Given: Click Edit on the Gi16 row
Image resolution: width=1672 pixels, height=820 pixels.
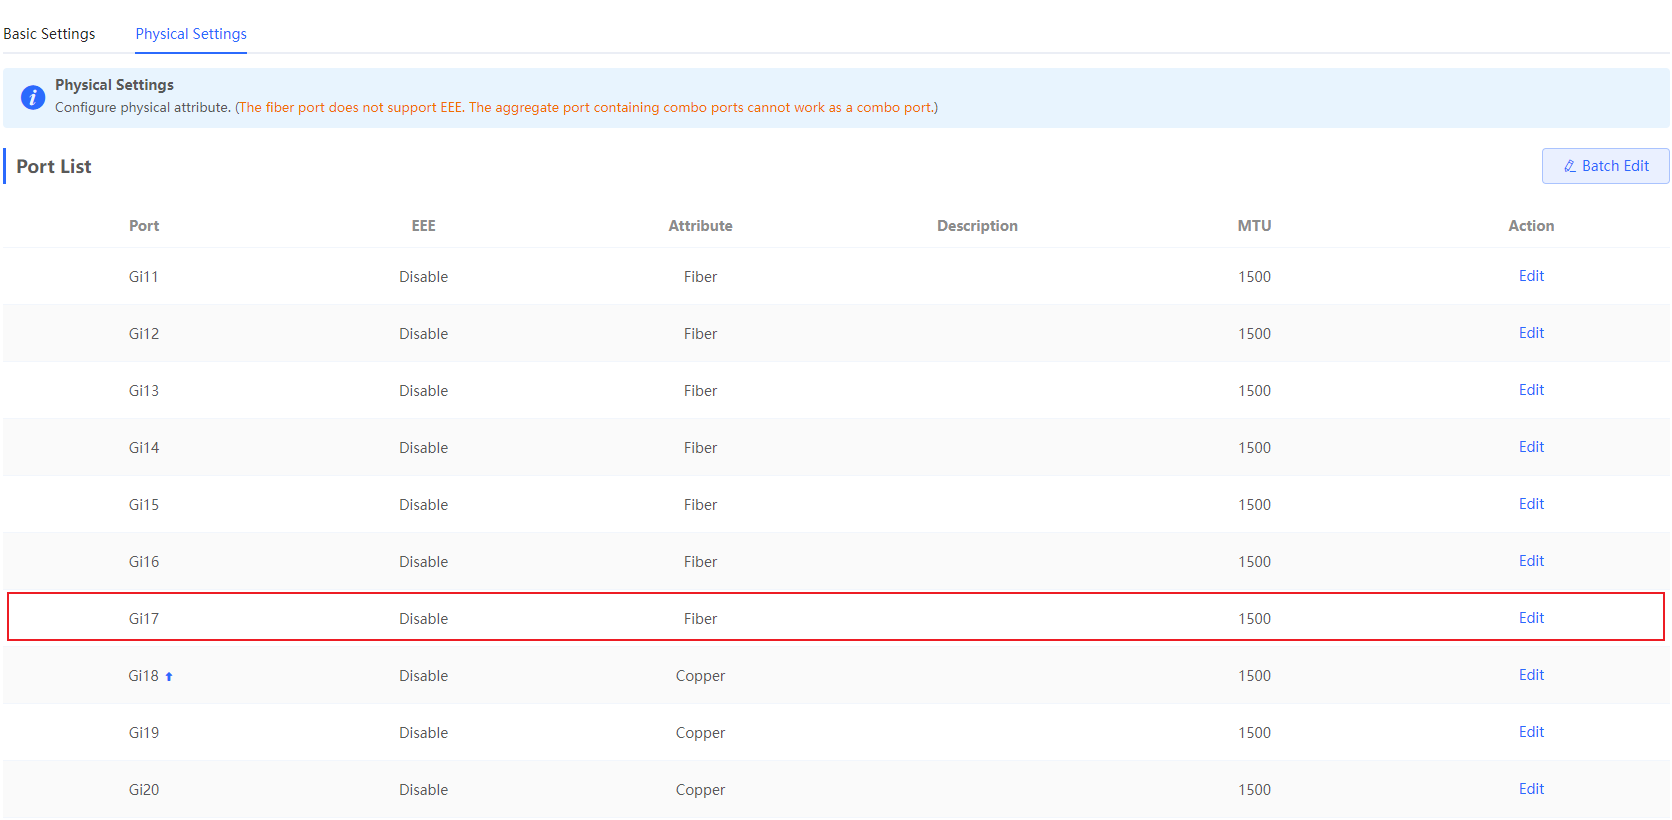Looking at the screenshot, I should click(1530, 561).
